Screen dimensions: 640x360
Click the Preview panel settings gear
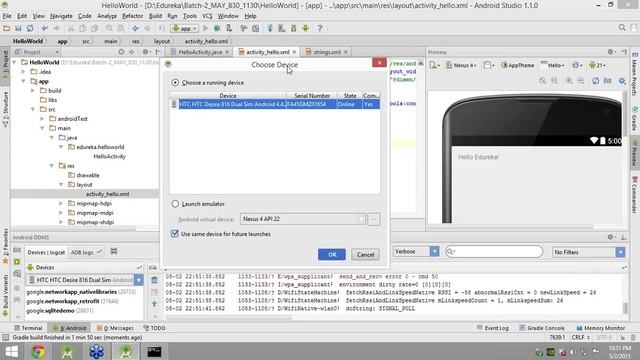click(610, 52)
